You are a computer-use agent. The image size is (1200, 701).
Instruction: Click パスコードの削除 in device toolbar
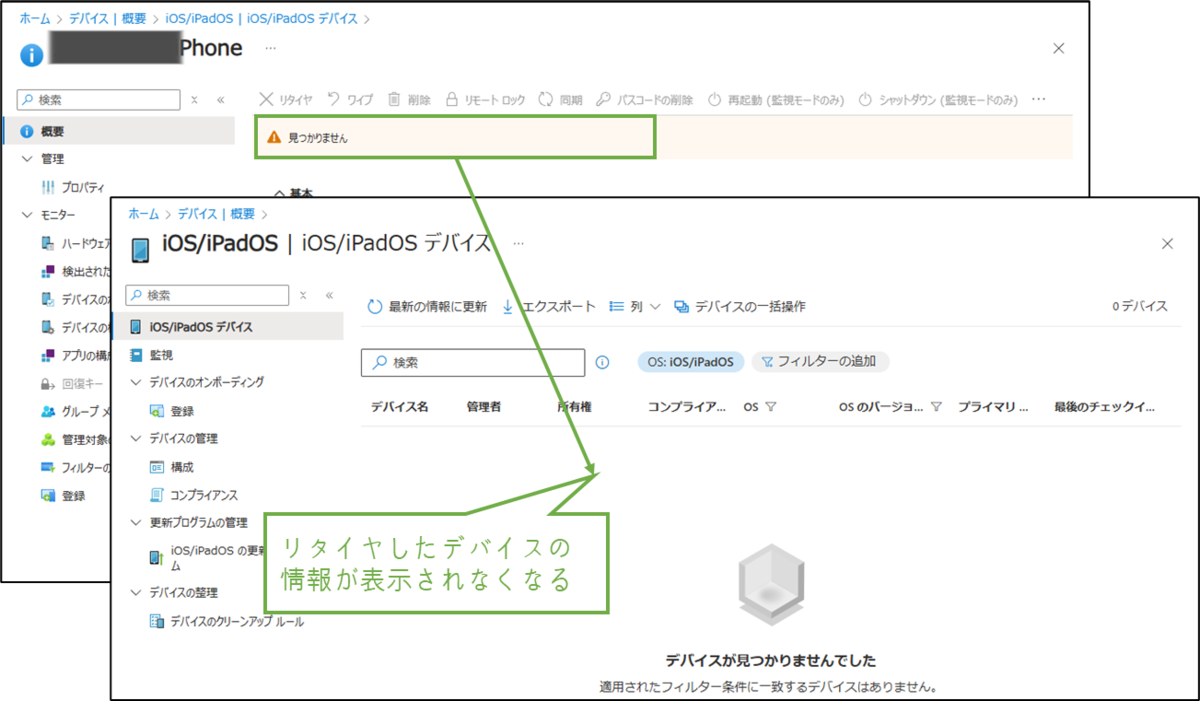click(x=645, y=100)
